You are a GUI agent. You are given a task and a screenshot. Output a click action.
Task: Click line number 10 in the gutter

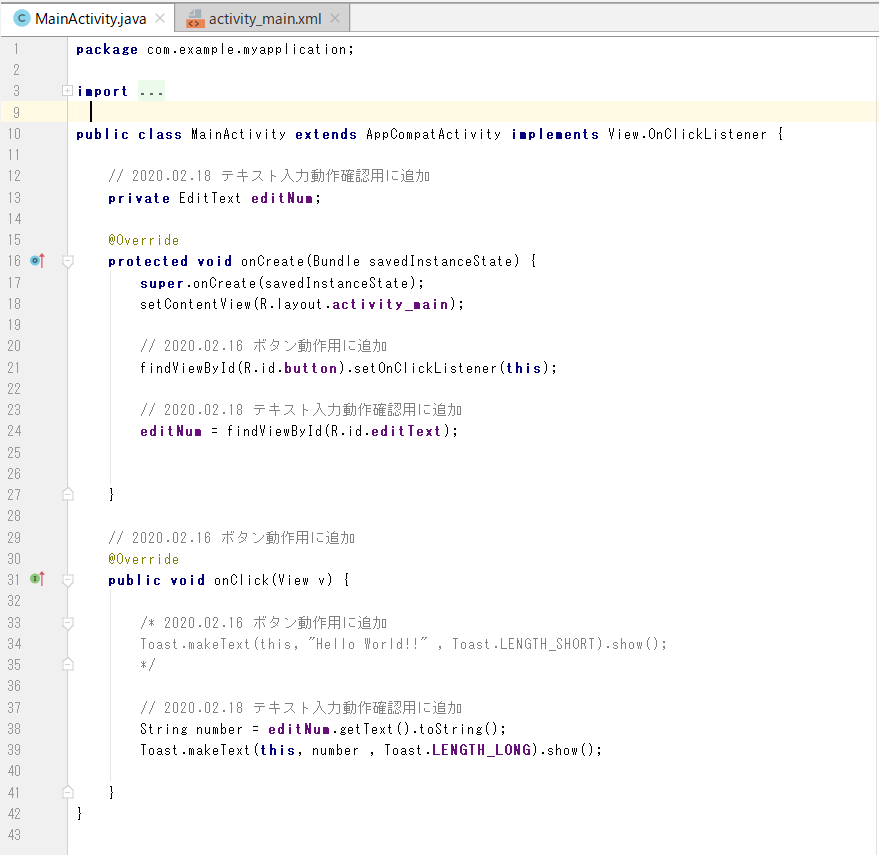(14, 134)
